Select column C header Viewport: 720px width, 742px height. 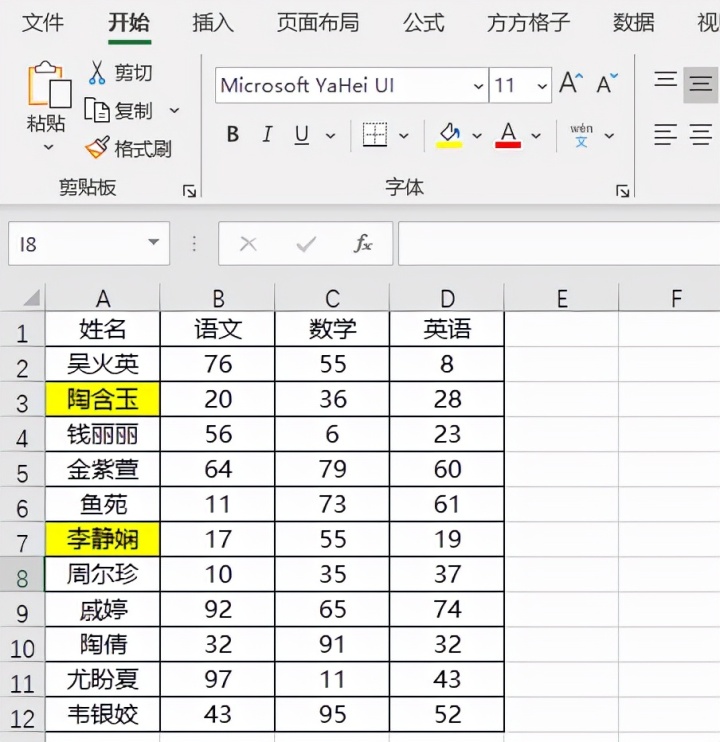[x=332, y=298]
